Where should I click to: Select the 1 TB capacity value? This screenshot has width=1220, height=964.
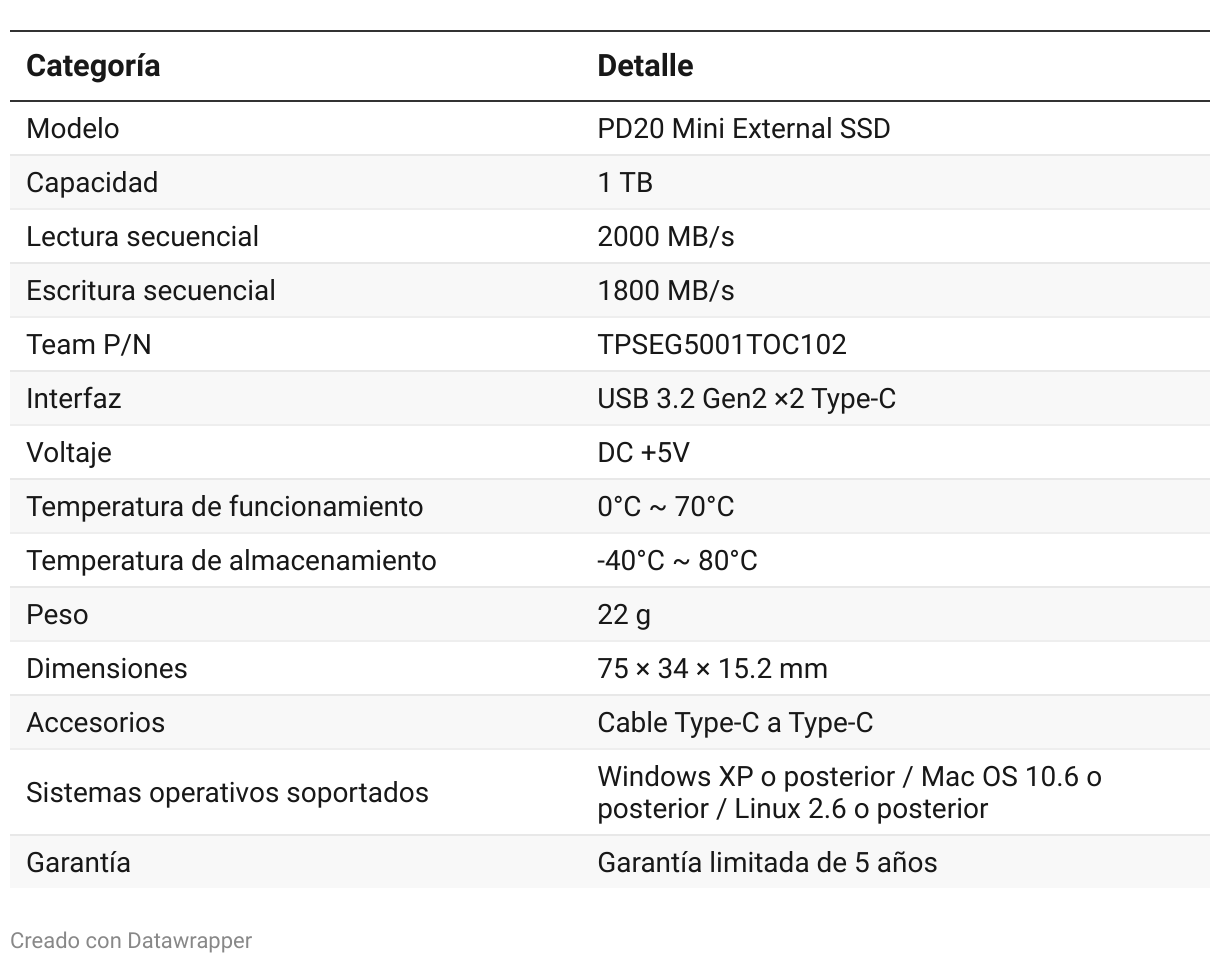coord(625,183)
